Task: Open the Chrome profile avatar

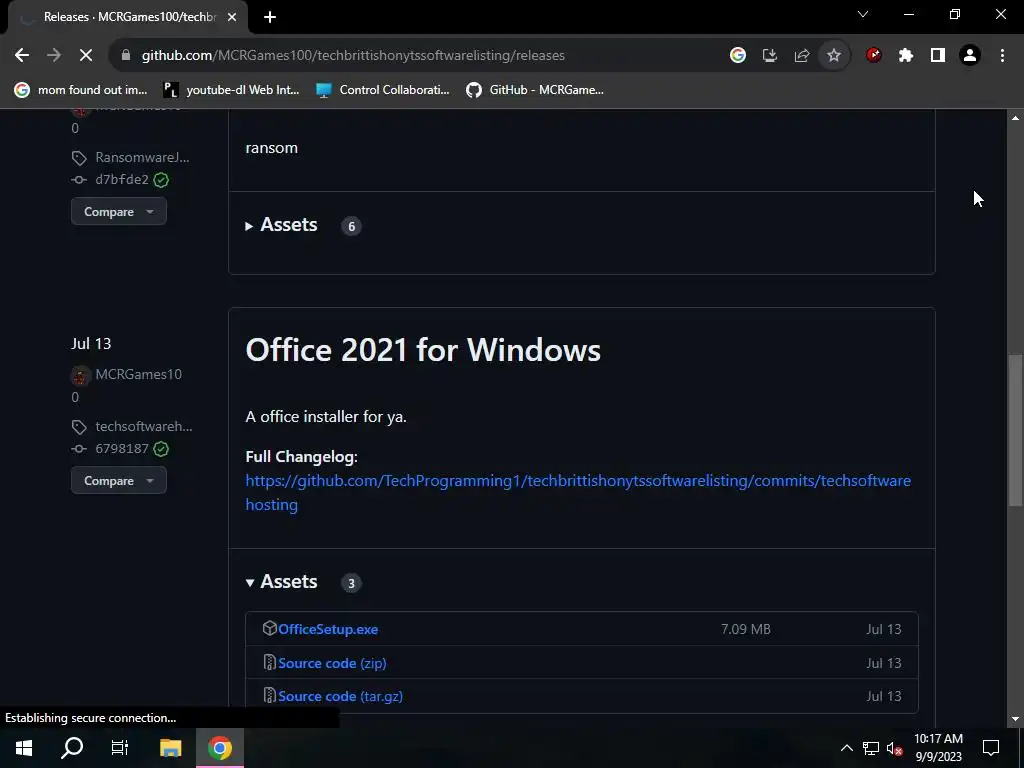Action: coord(970,56)
